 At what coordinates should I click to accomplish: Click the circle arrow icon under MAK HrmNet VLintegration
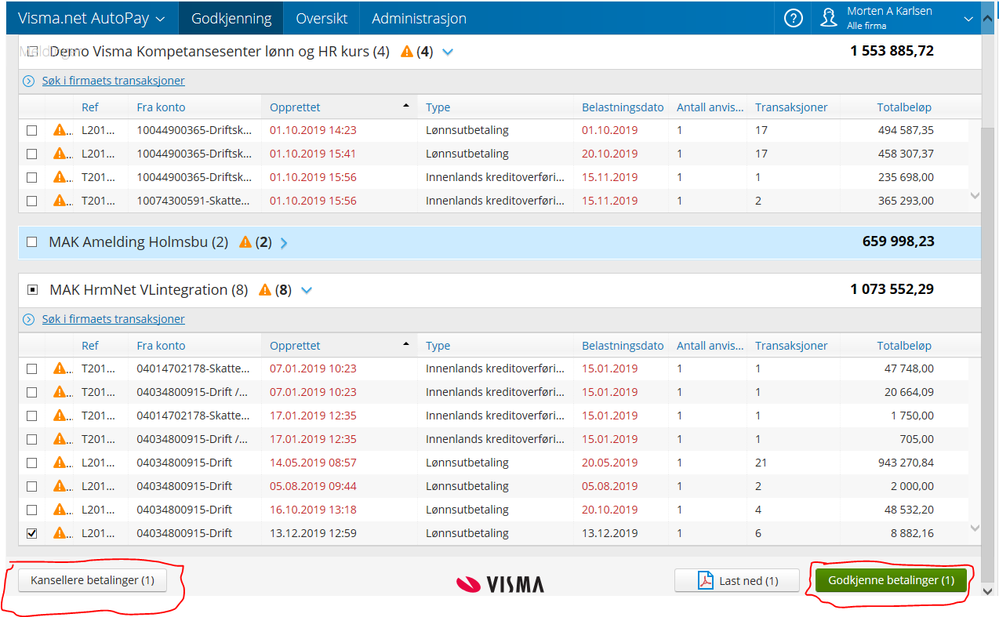(x=29, y=319)
